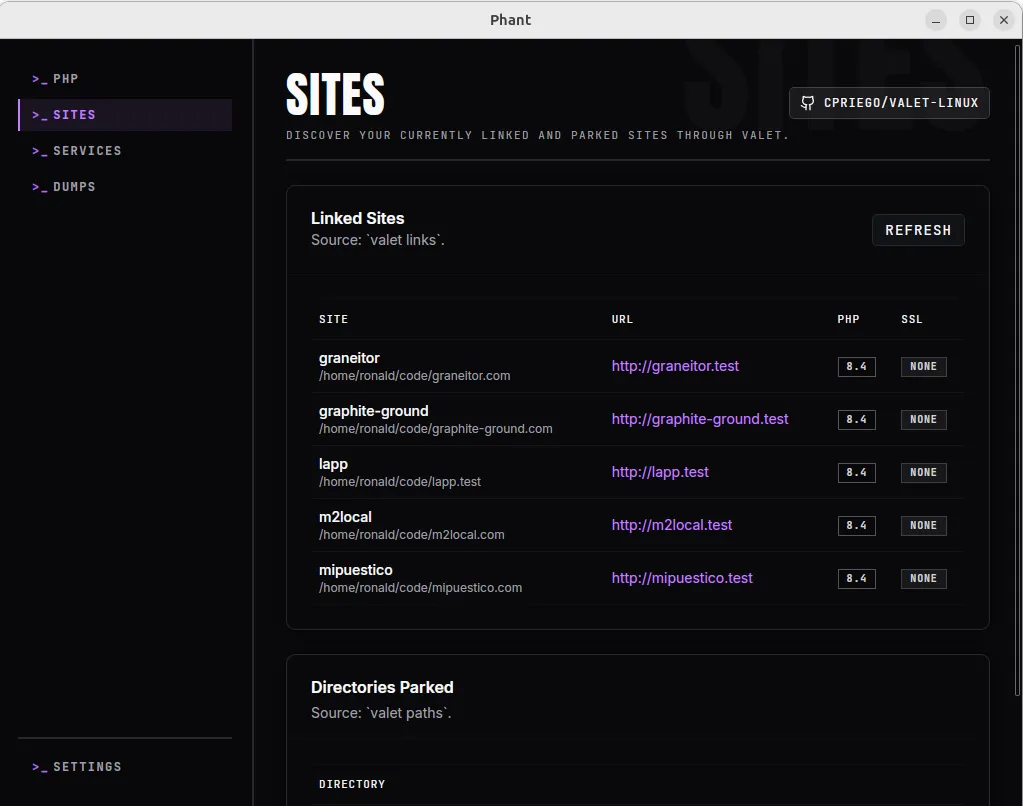The image size is (1023, 806).
Task: Go to Services in the sidebar
Action: coord(125,151)
